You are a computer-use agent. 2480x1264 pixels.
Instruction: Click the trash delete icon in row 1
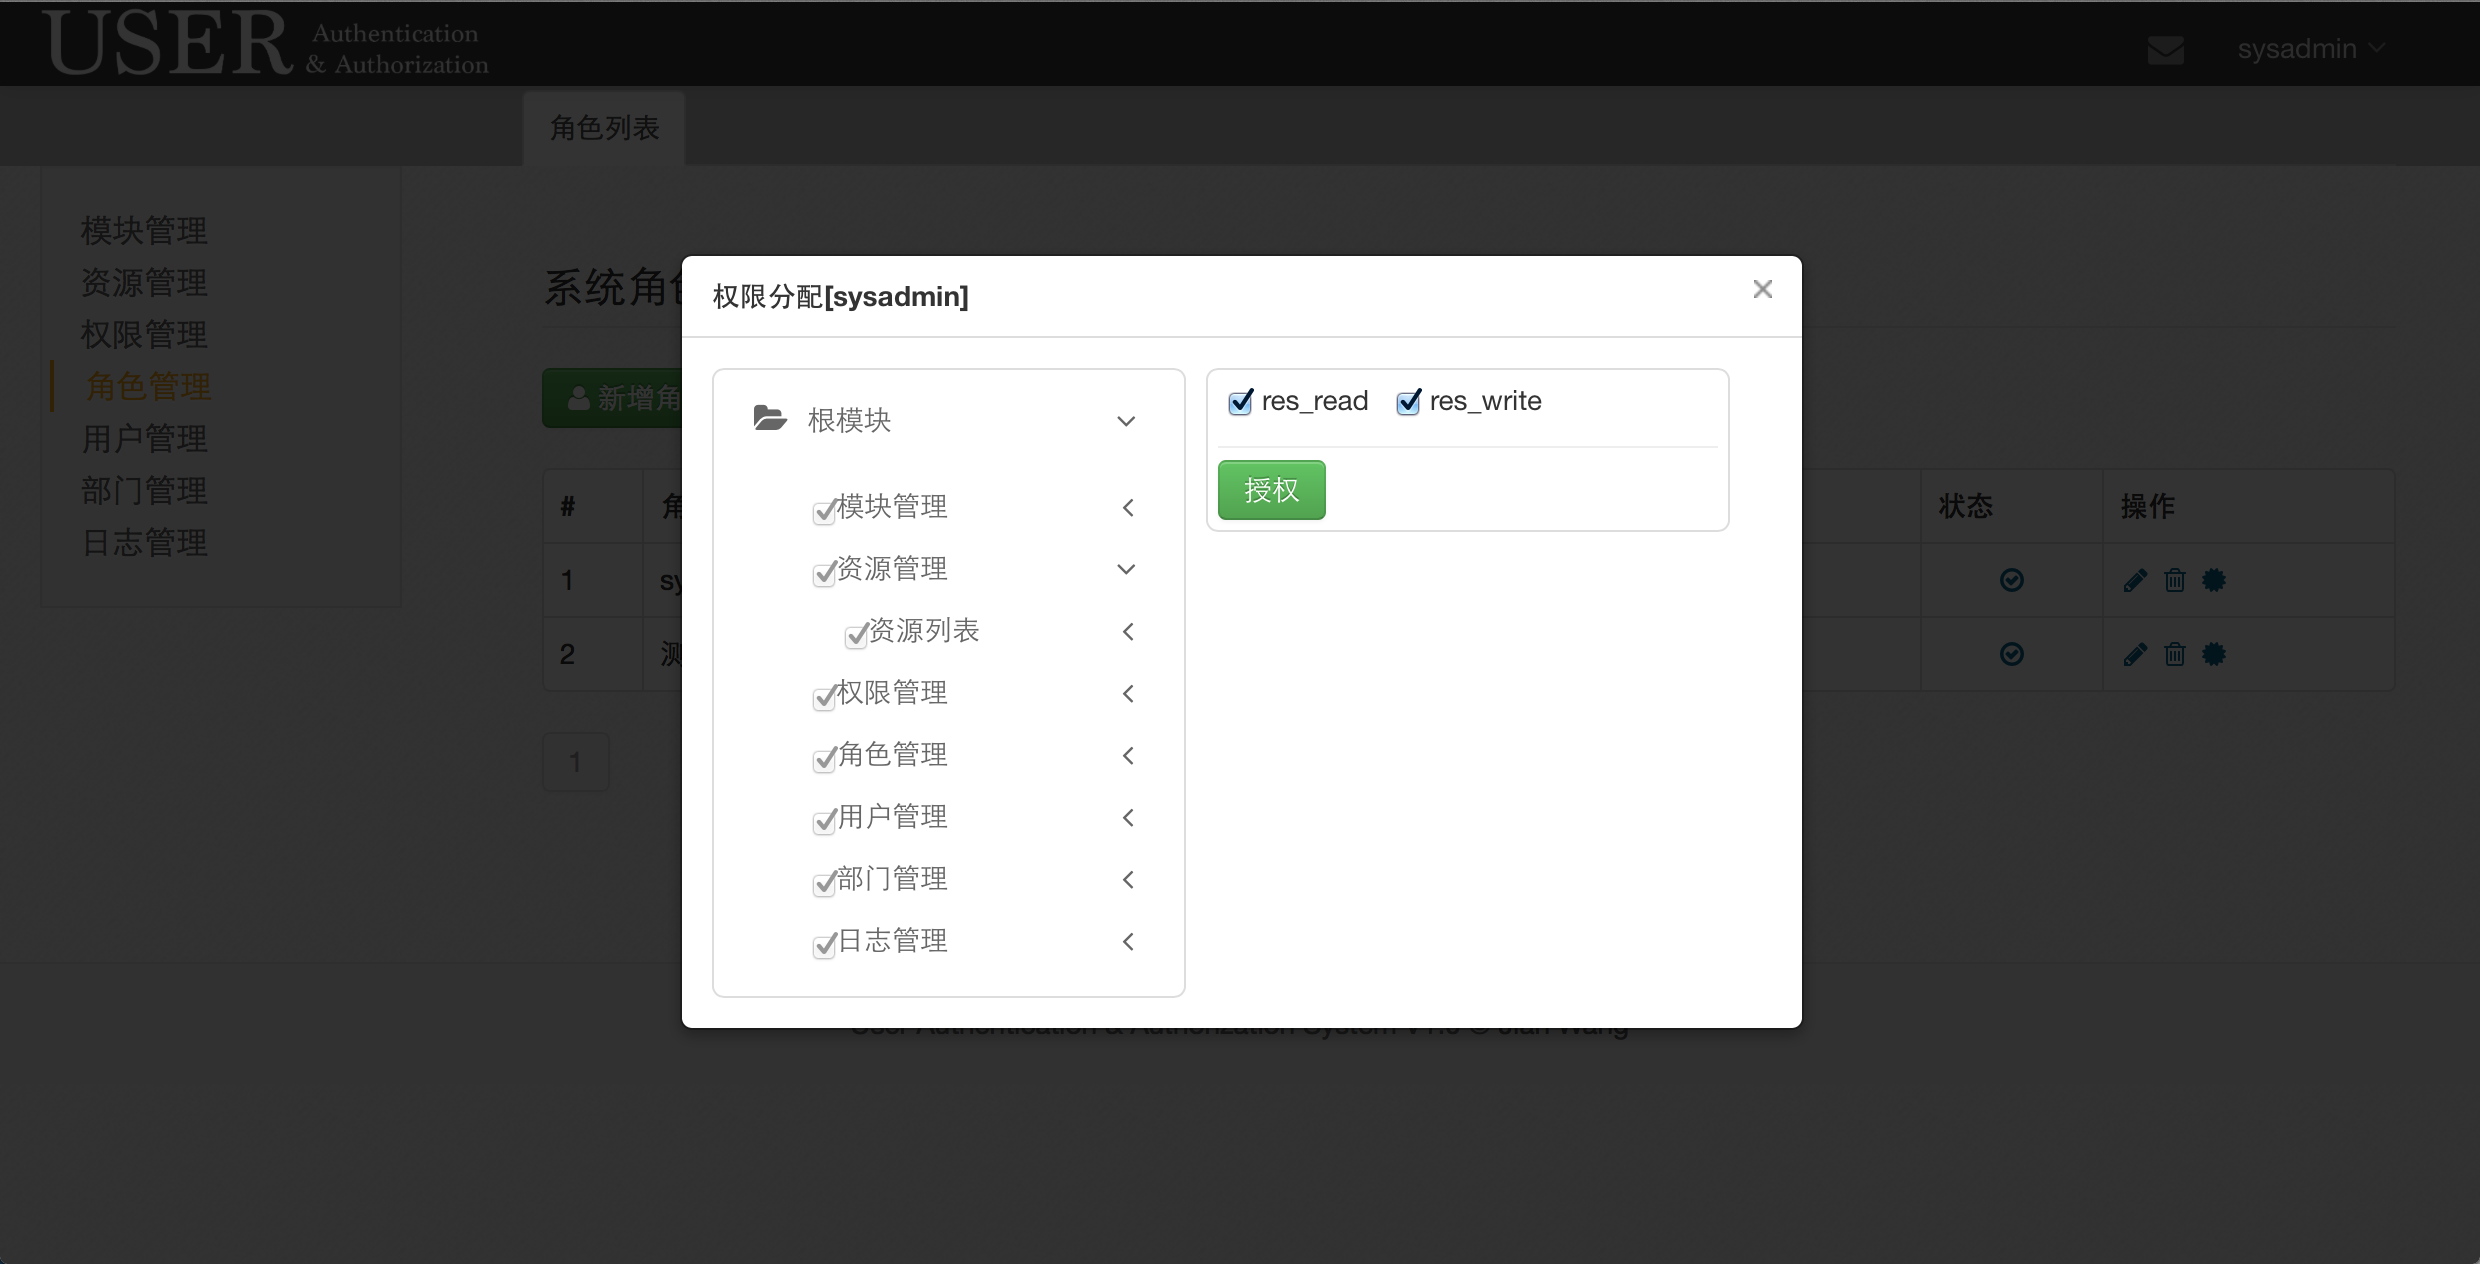[x=2175, y=580]
